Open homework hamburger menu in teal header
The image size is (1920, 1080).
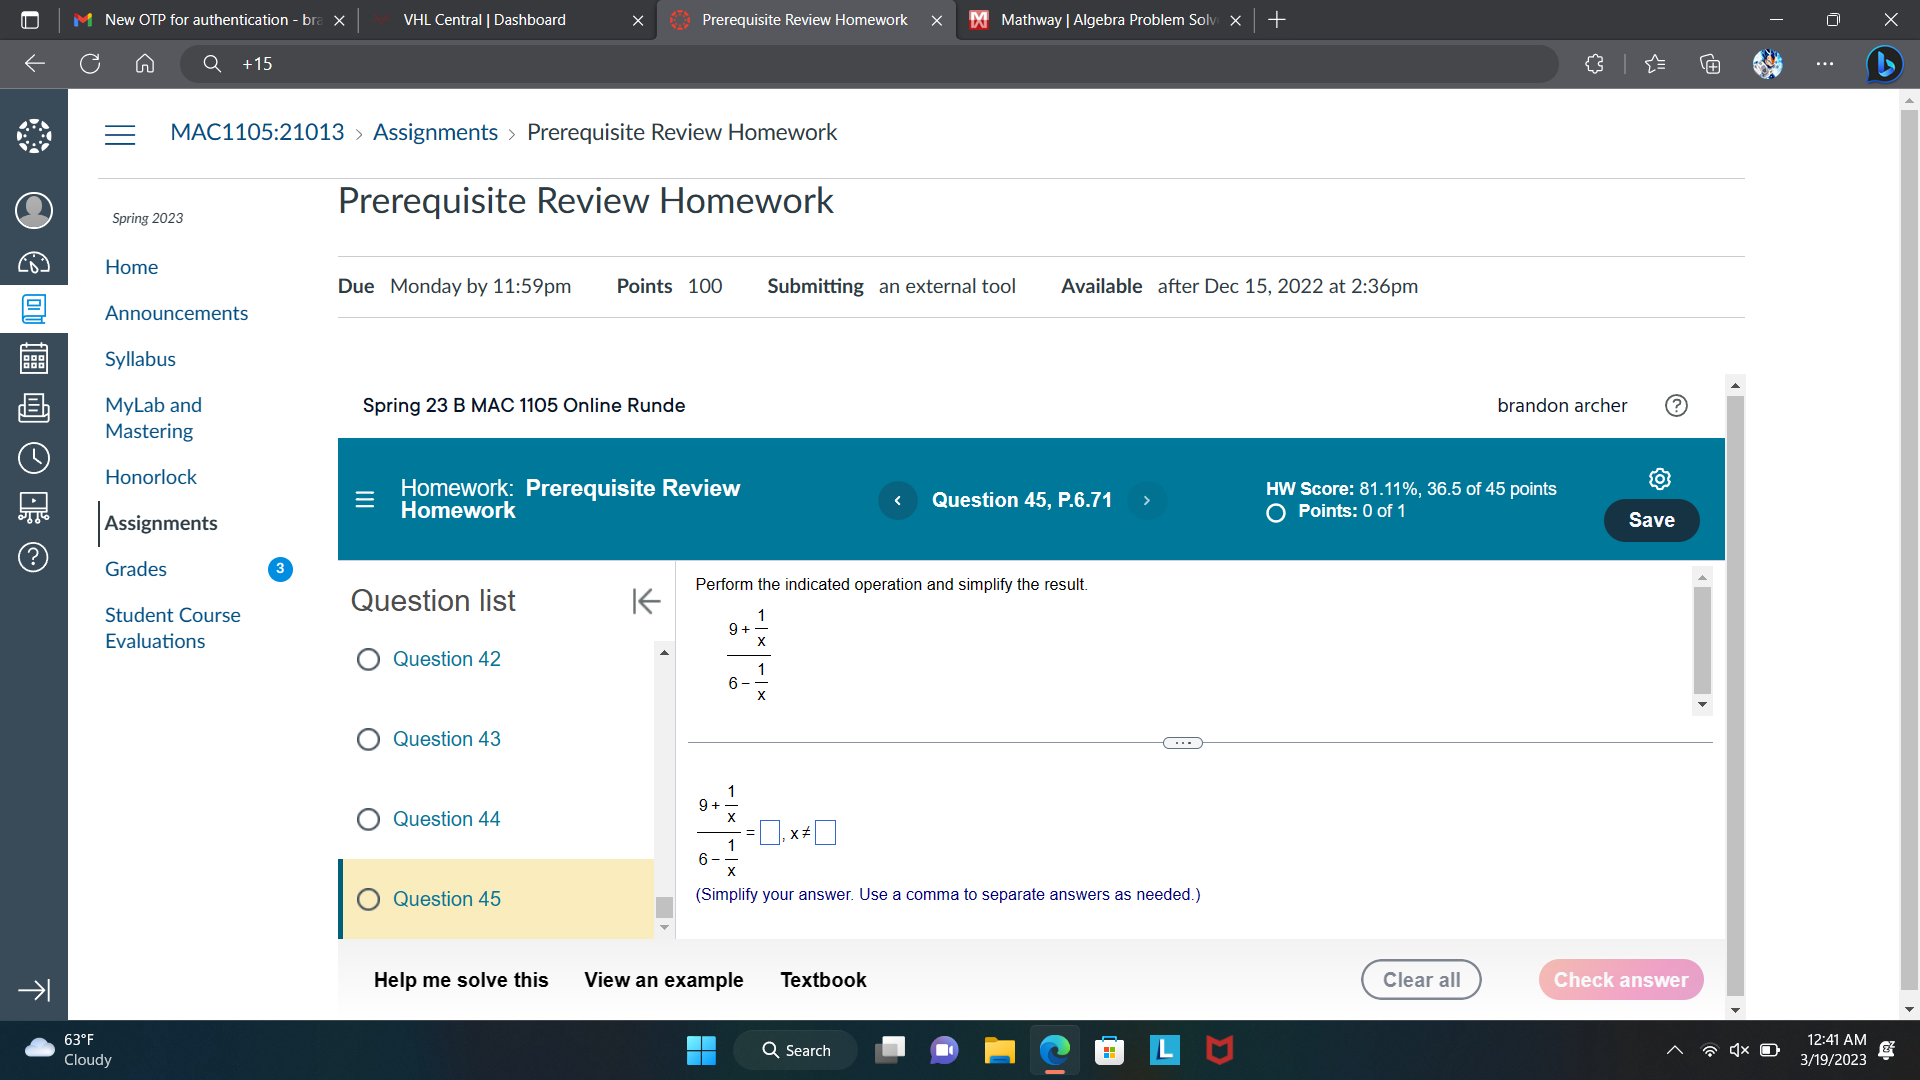coord(365,499)
